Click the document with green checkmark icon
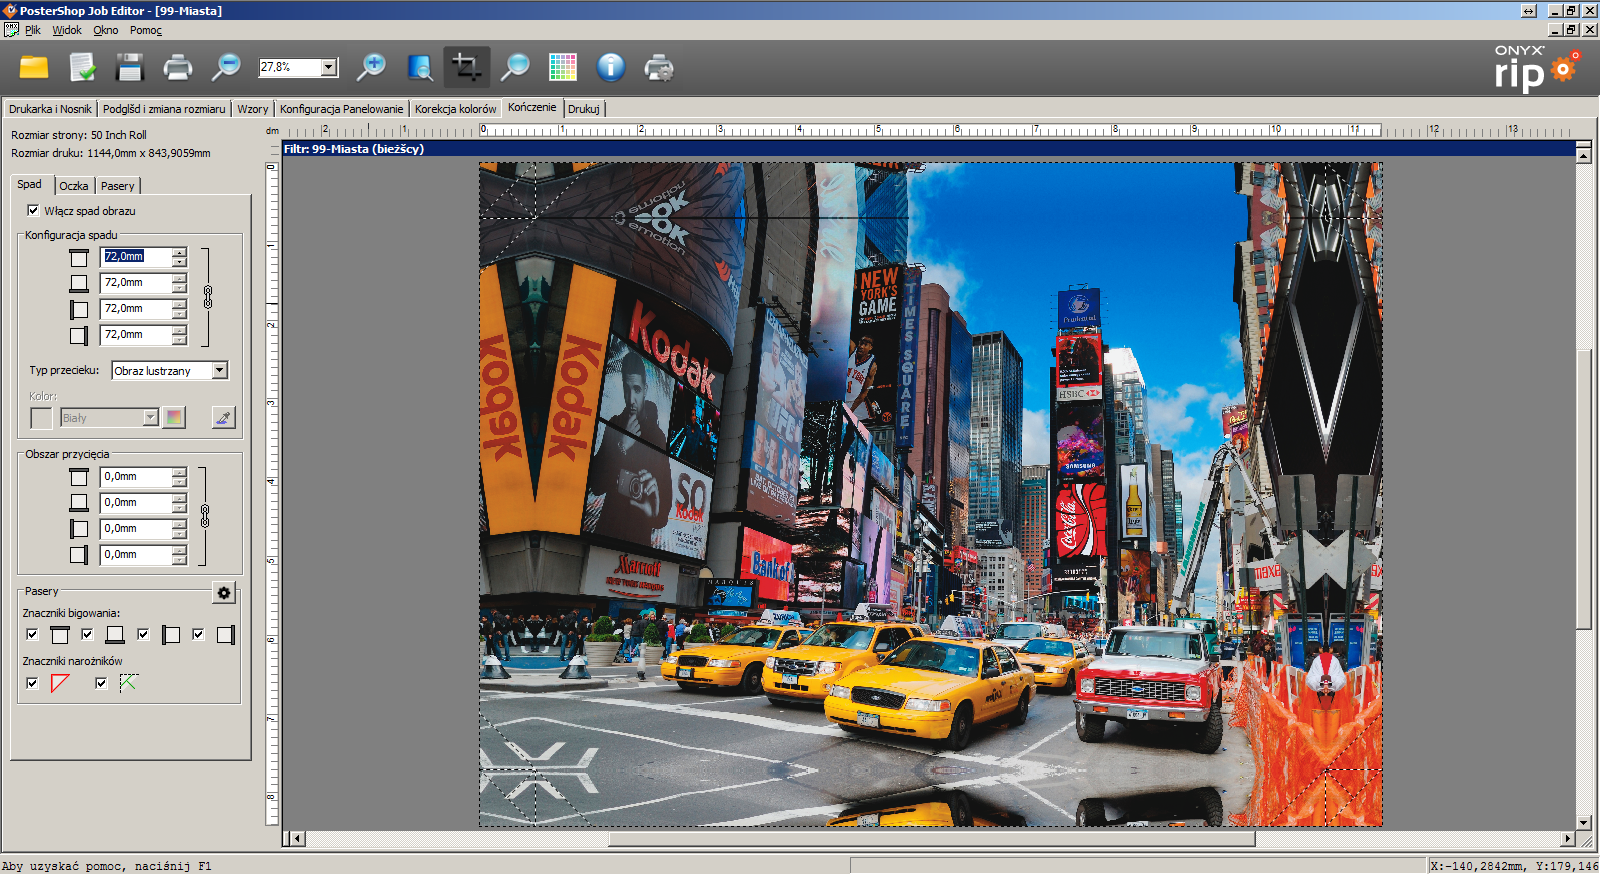 pos(82,68)
